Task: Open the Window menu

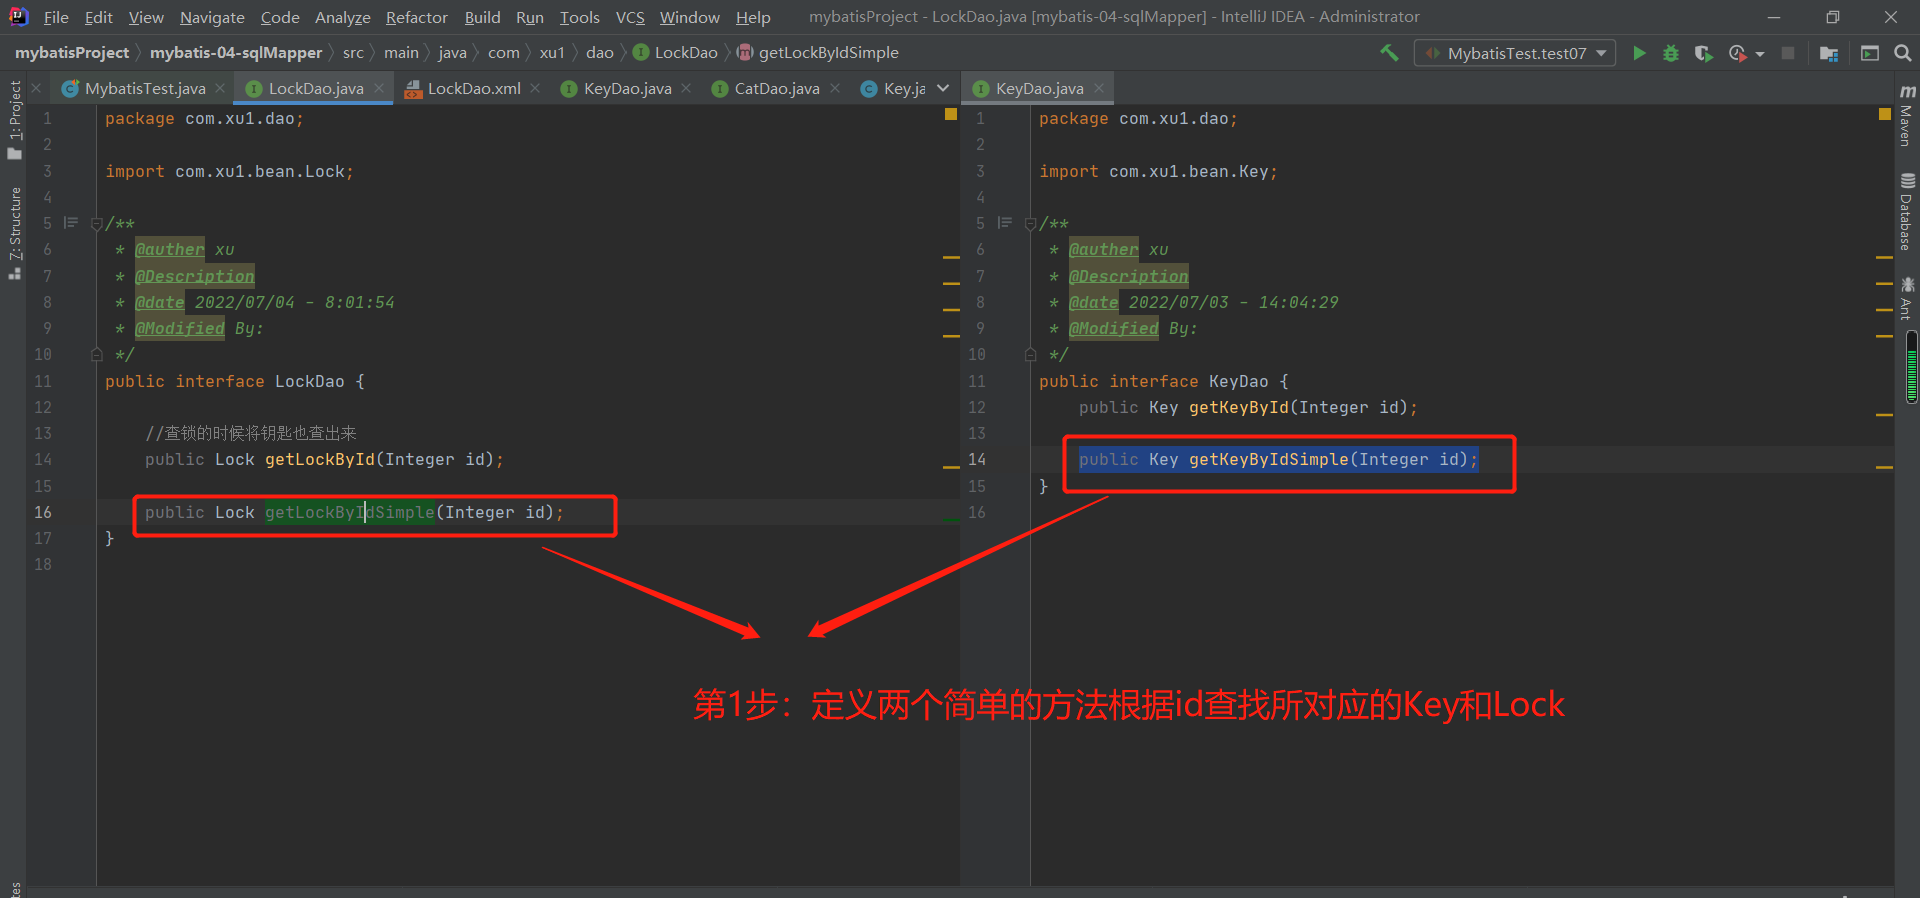Action: (x=689, y=17)
